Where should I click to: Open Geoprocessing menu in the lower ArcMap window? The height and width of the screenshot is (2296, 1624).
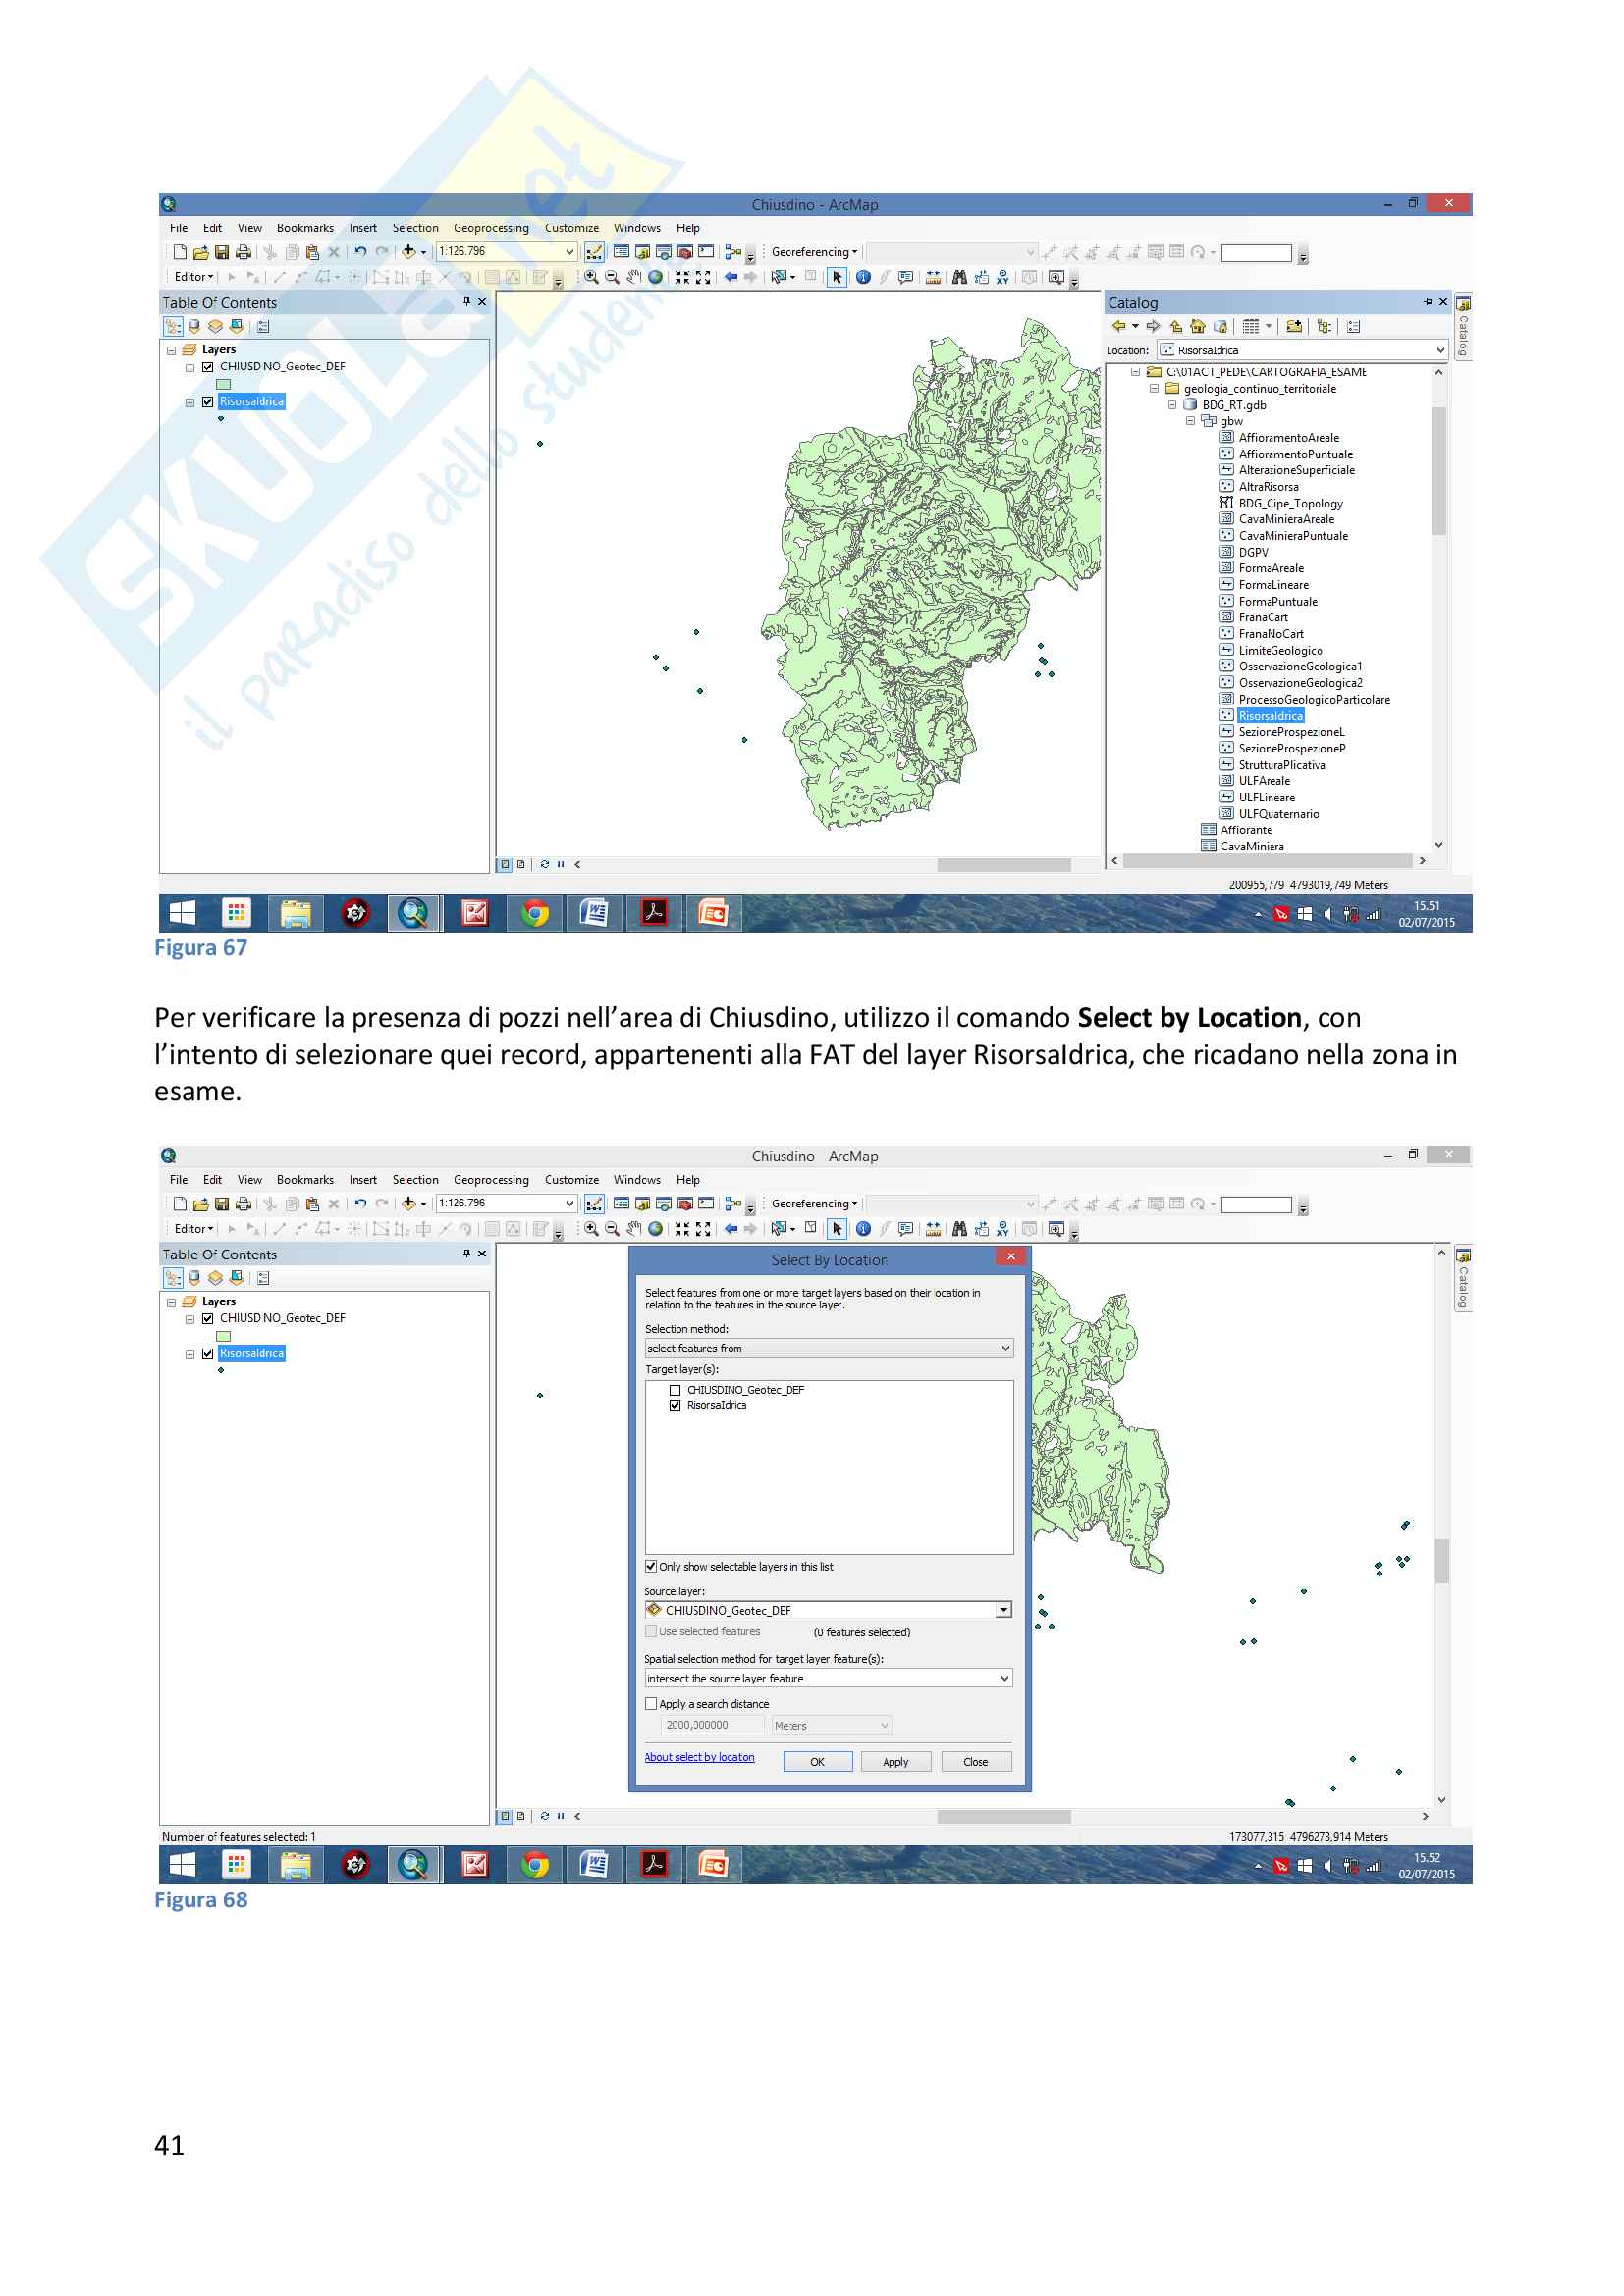[490, 1180]
